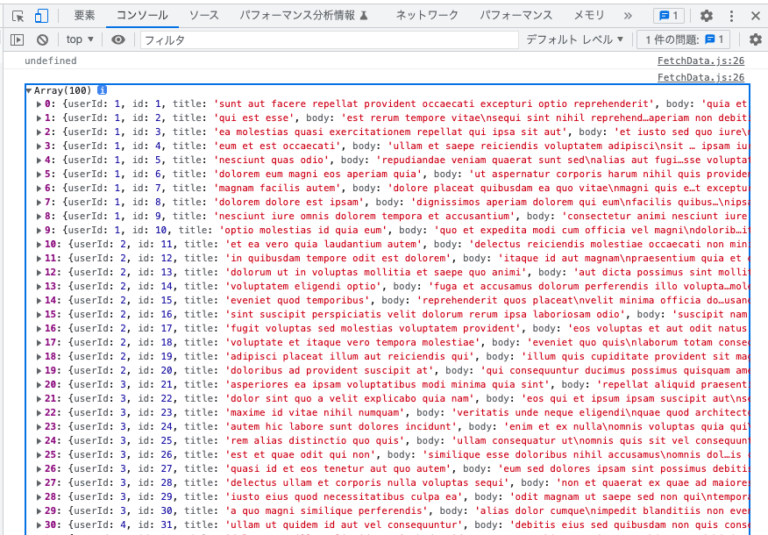The height and width of the screenshot is (535, 768).
Task: Expand array item 0
Action: [39, 104]
